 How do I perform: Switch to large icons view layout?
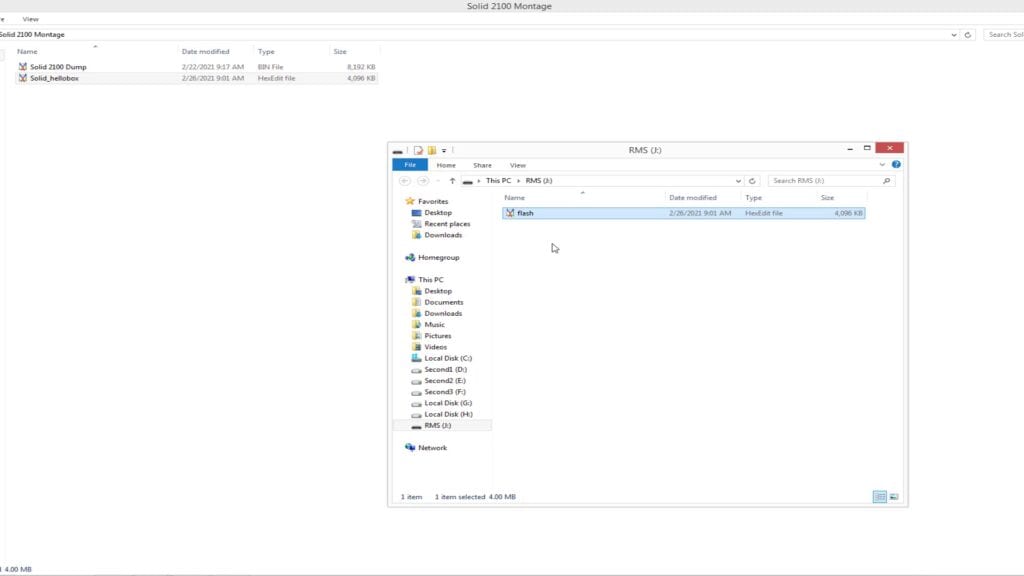pyautogui.click(x=893, y=496)
